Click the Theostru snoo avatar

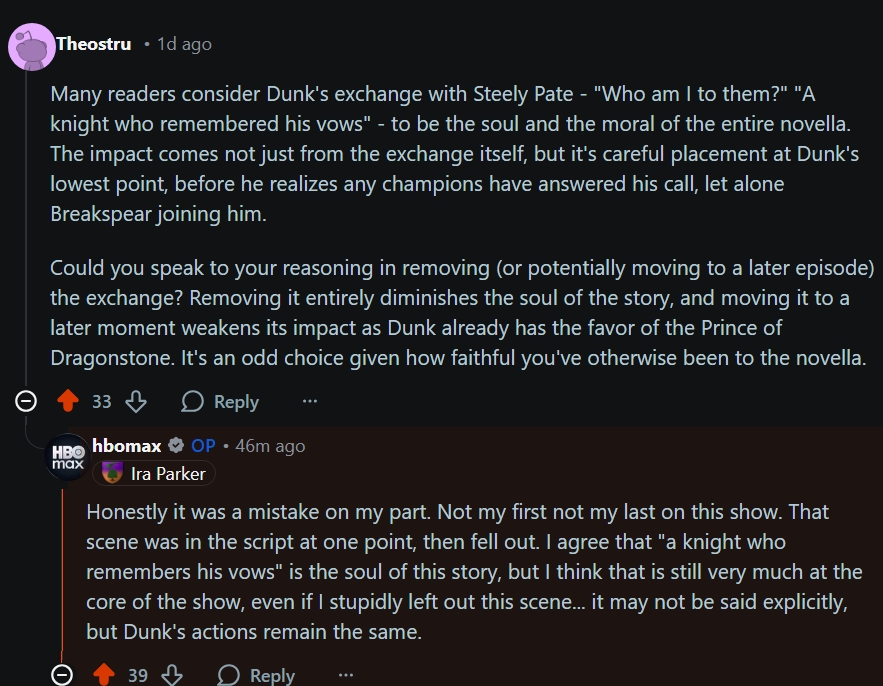tap(31, 47)
